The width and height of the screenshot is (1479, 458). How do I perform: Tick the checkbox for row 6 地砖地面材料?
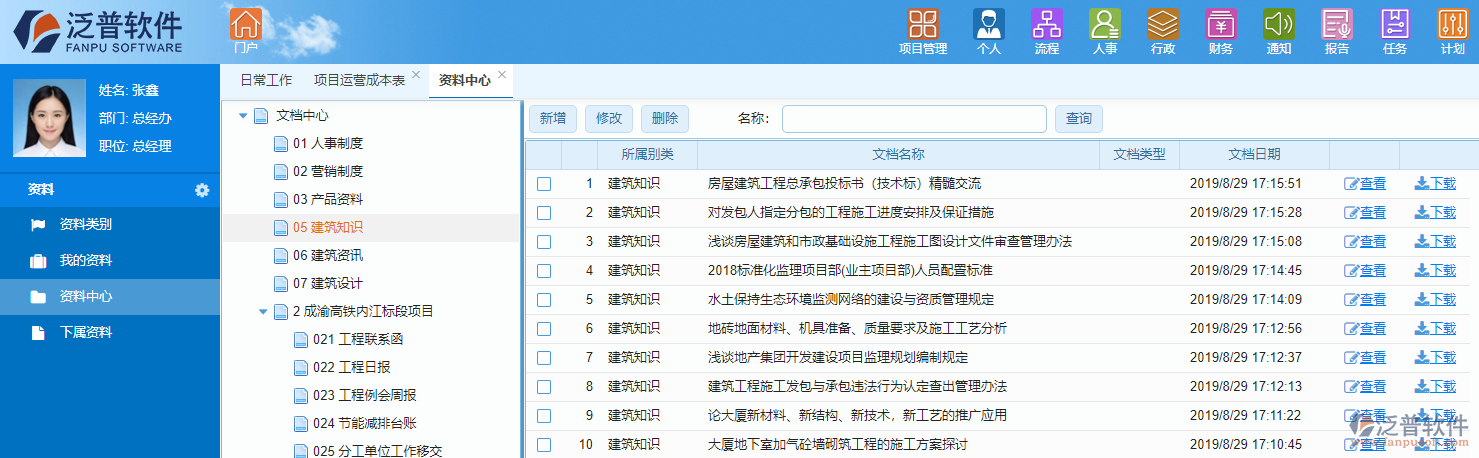(x=544, y=329)
